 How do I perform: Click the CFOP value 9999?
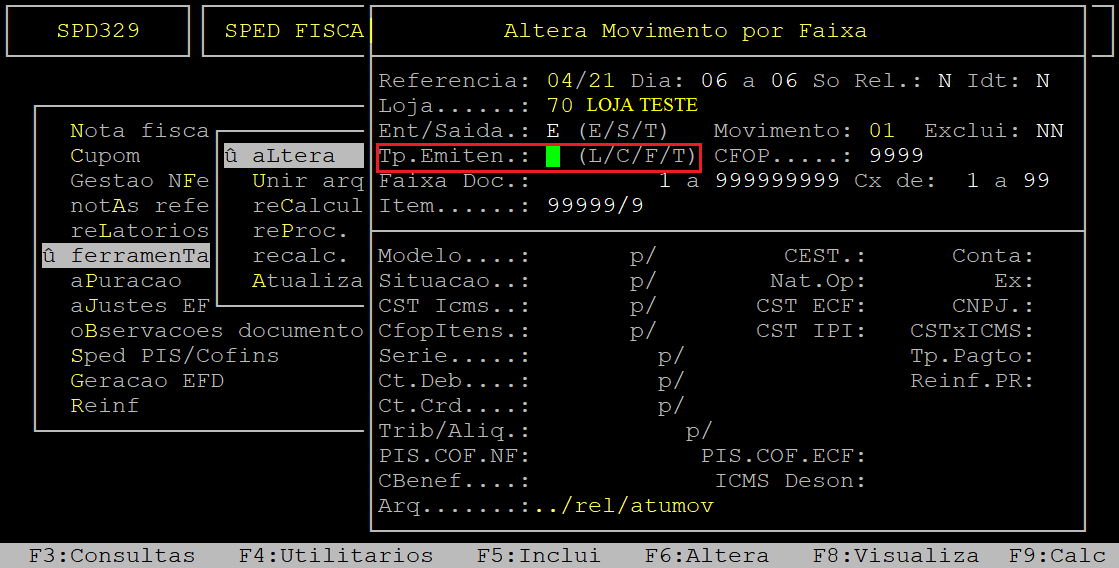click(x=896, y=156)
